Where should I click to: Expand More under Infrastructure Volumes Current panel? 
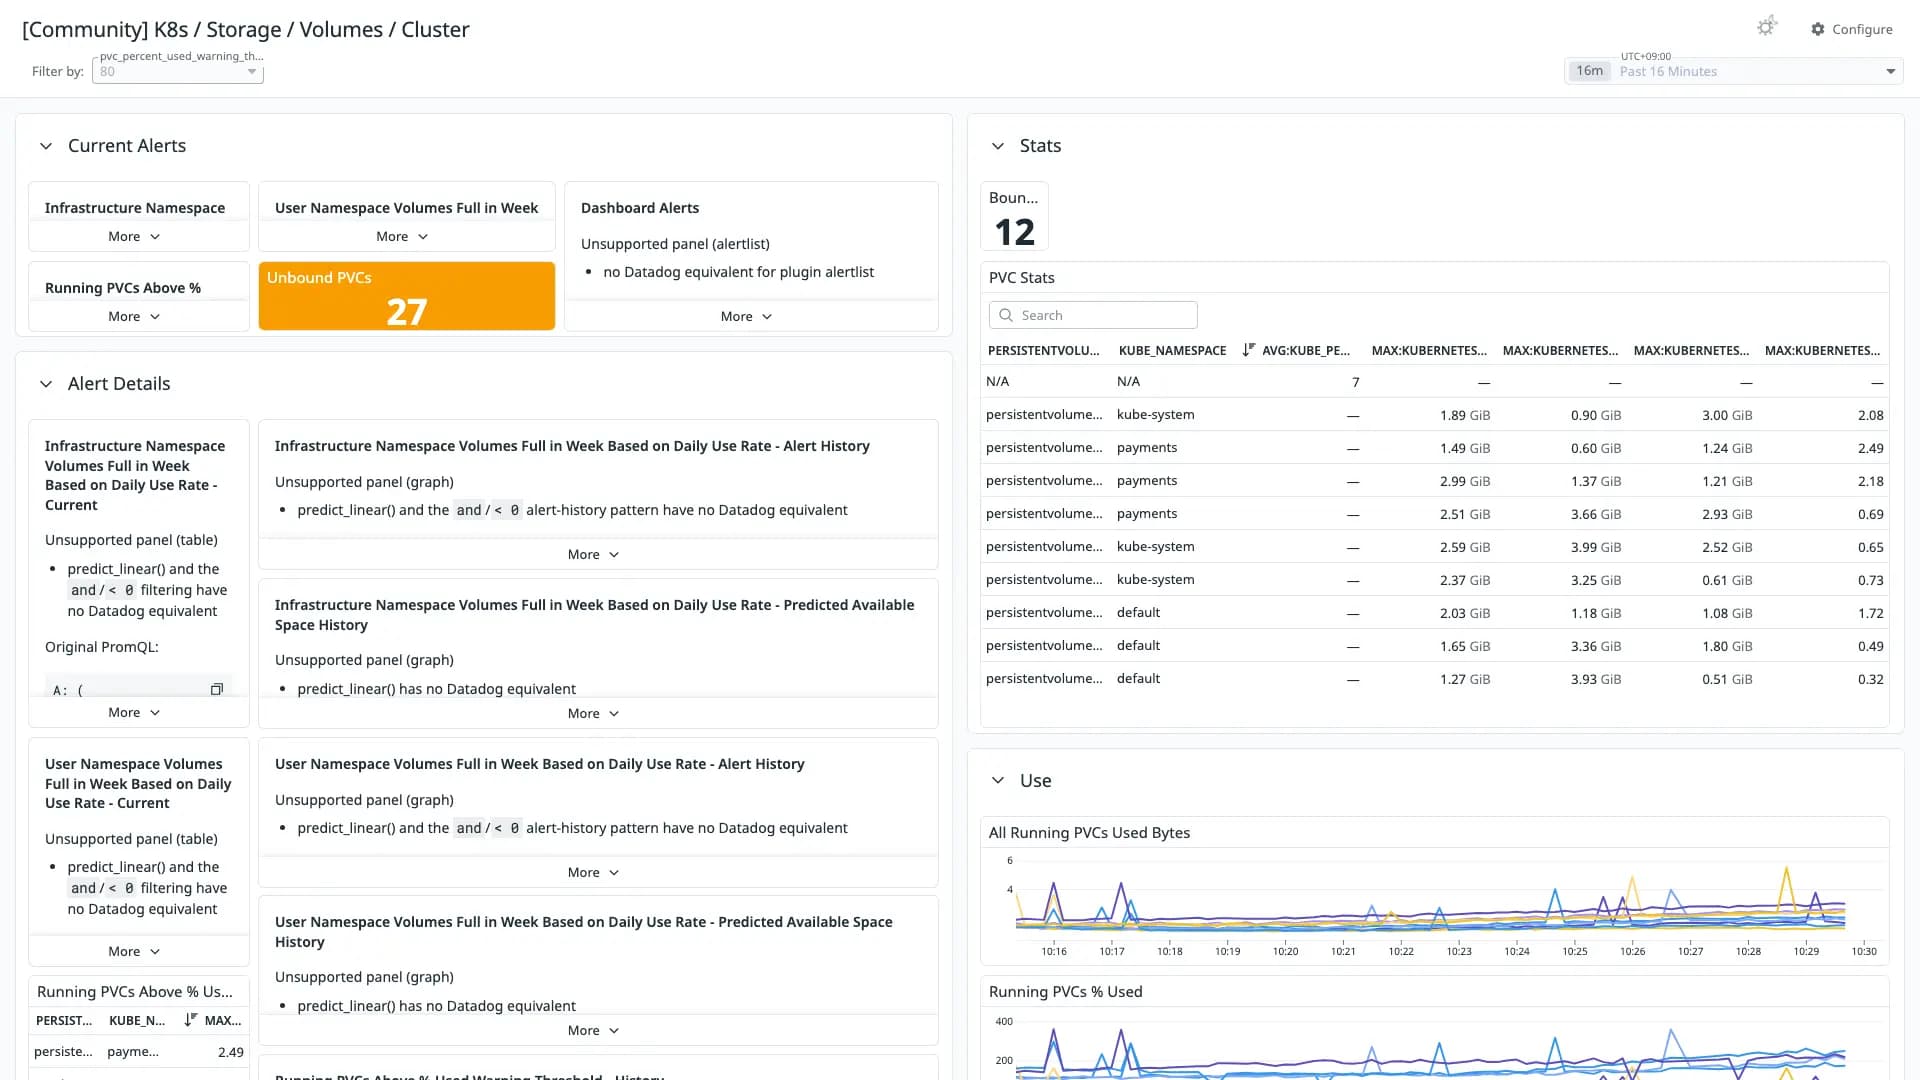coord(134,713)
